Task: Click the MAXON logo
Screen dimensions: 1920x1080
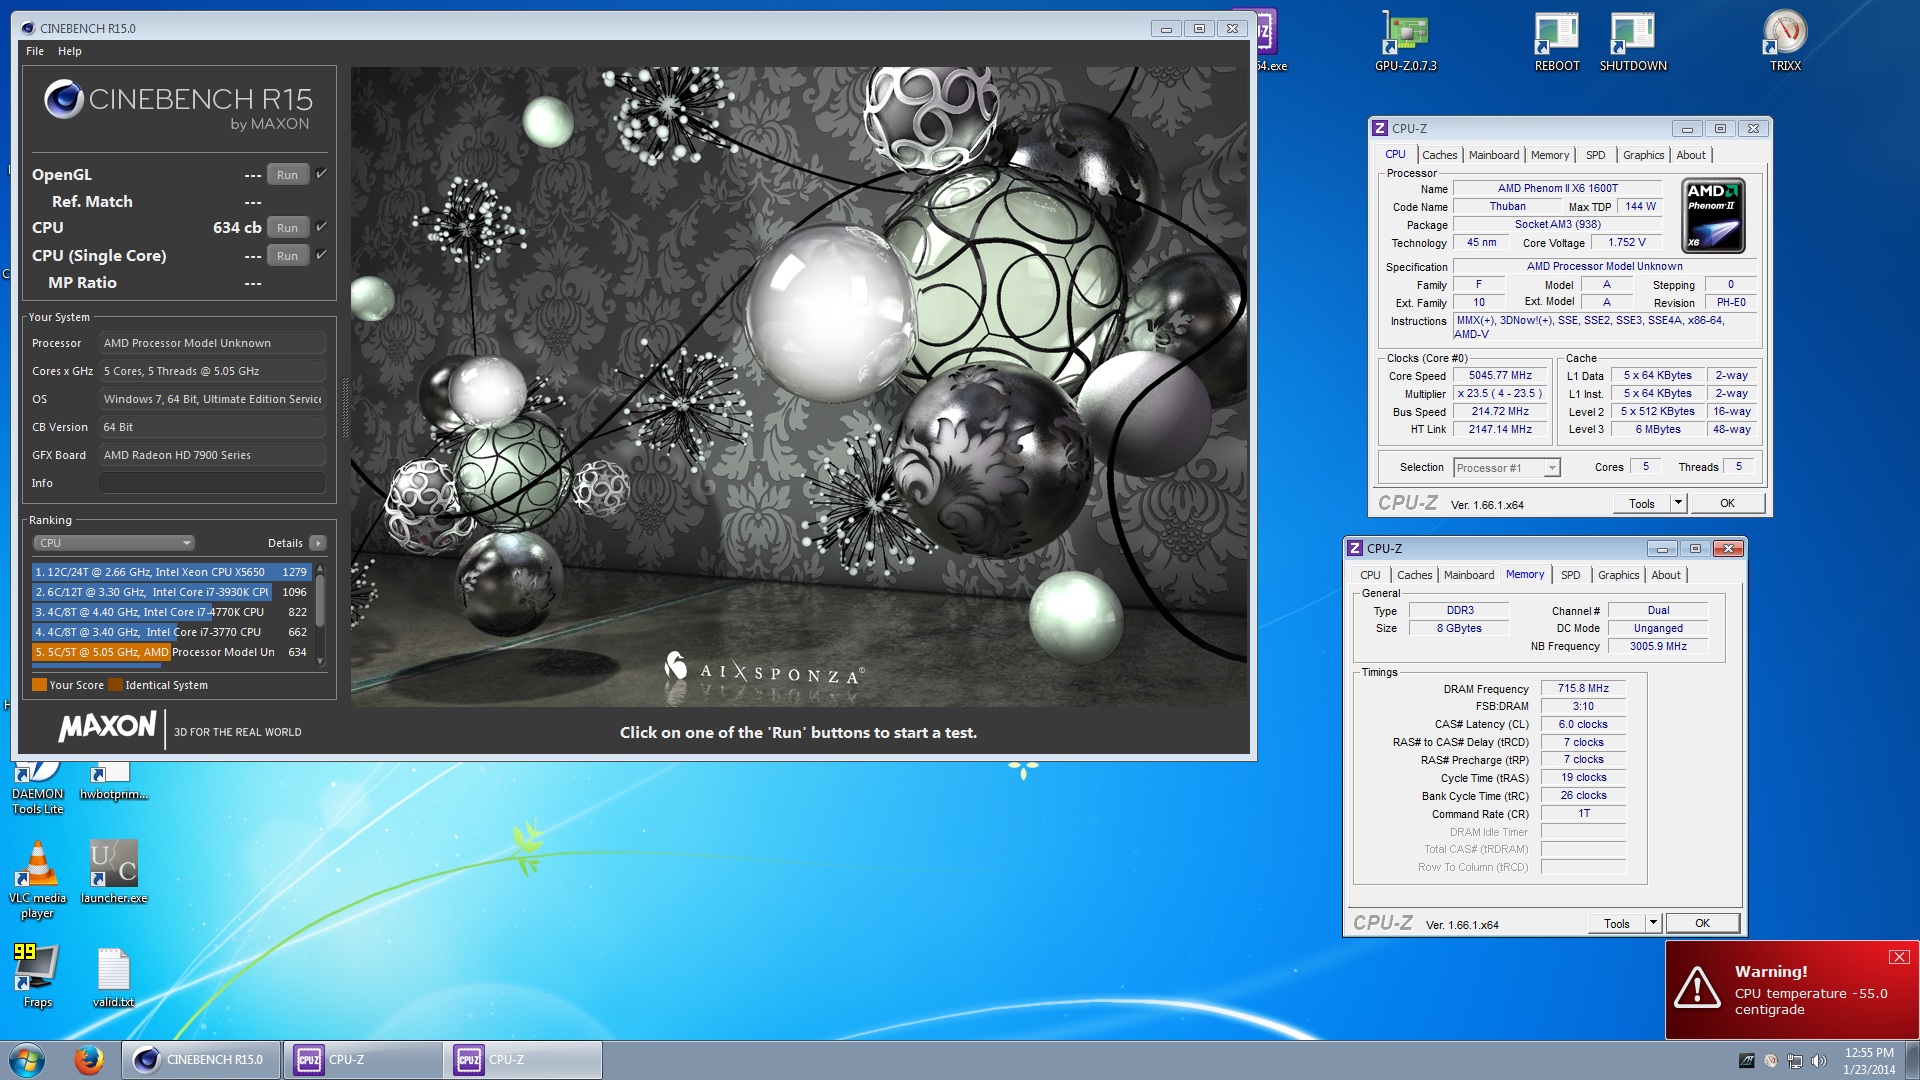Action: pyautogui.click(x=108, y=727)
